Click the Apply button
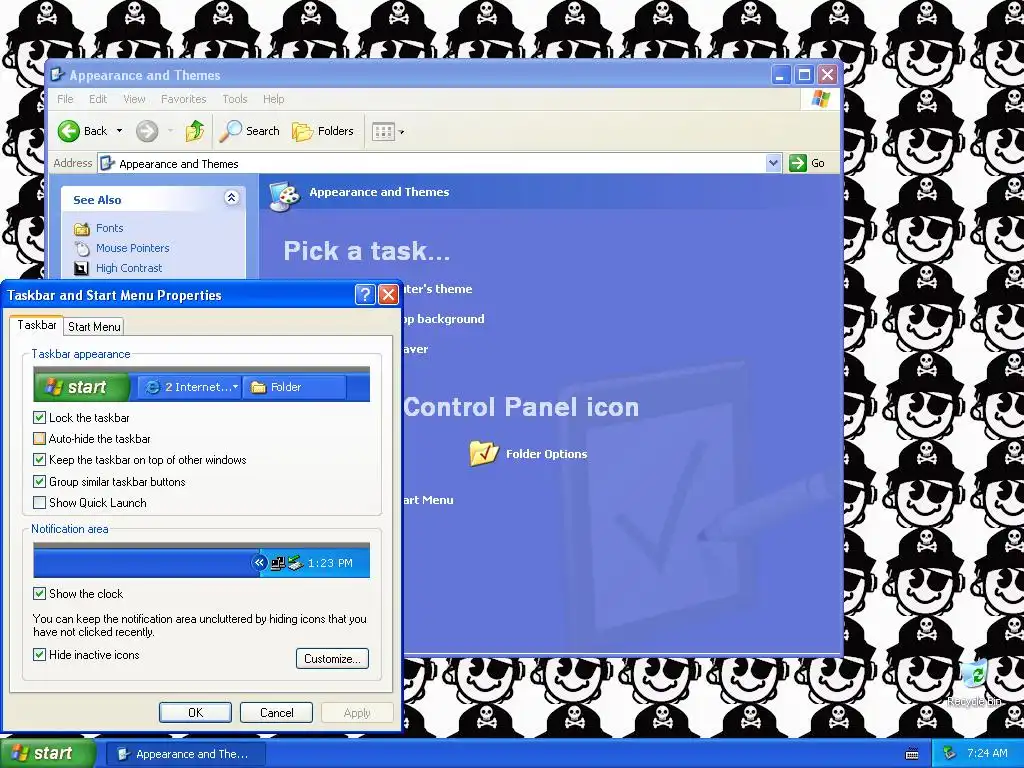Screen dimensions: 1024x768 click(357, 712)
